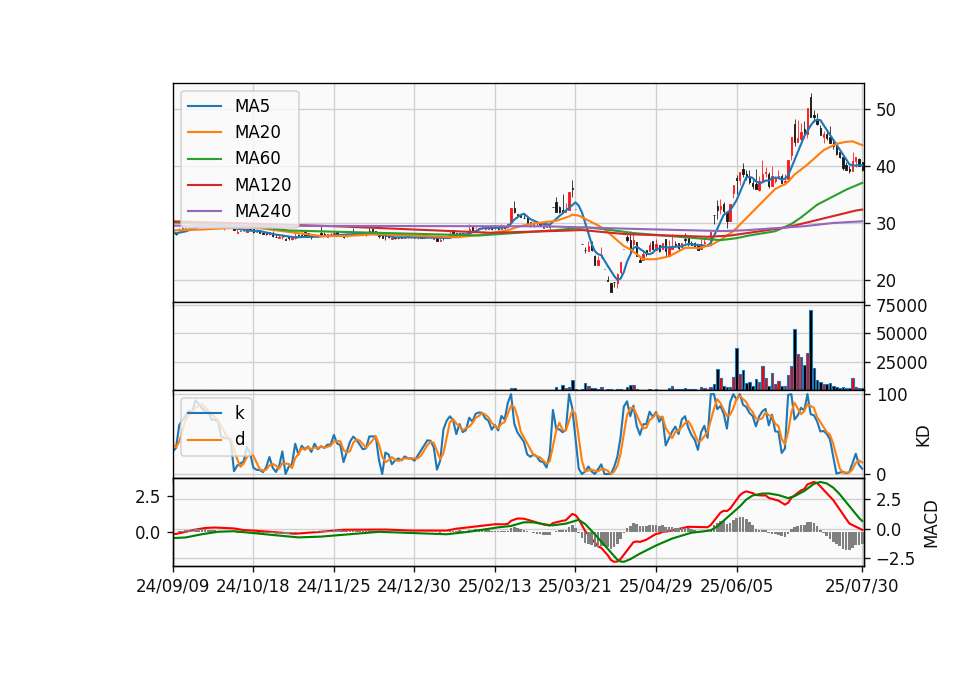Viewport: 960px width, 690px height.
Task: Click the 25/02/13 date axis label
Action: (495, 586)
